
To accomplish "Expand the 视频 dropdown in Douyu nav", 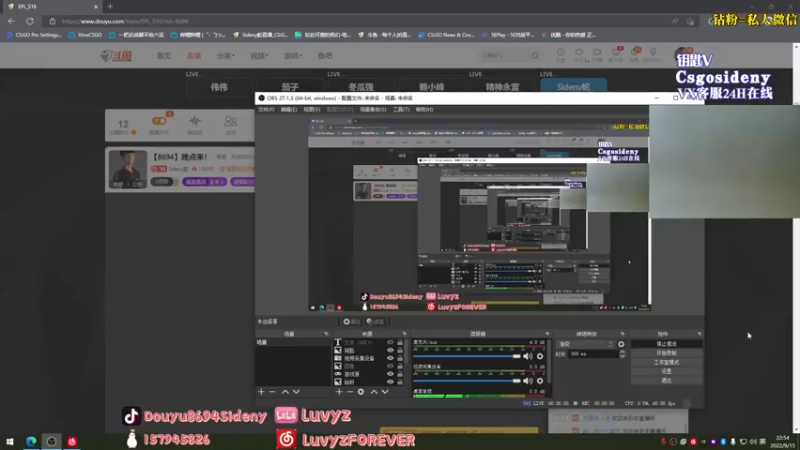I will click(259, 56).
